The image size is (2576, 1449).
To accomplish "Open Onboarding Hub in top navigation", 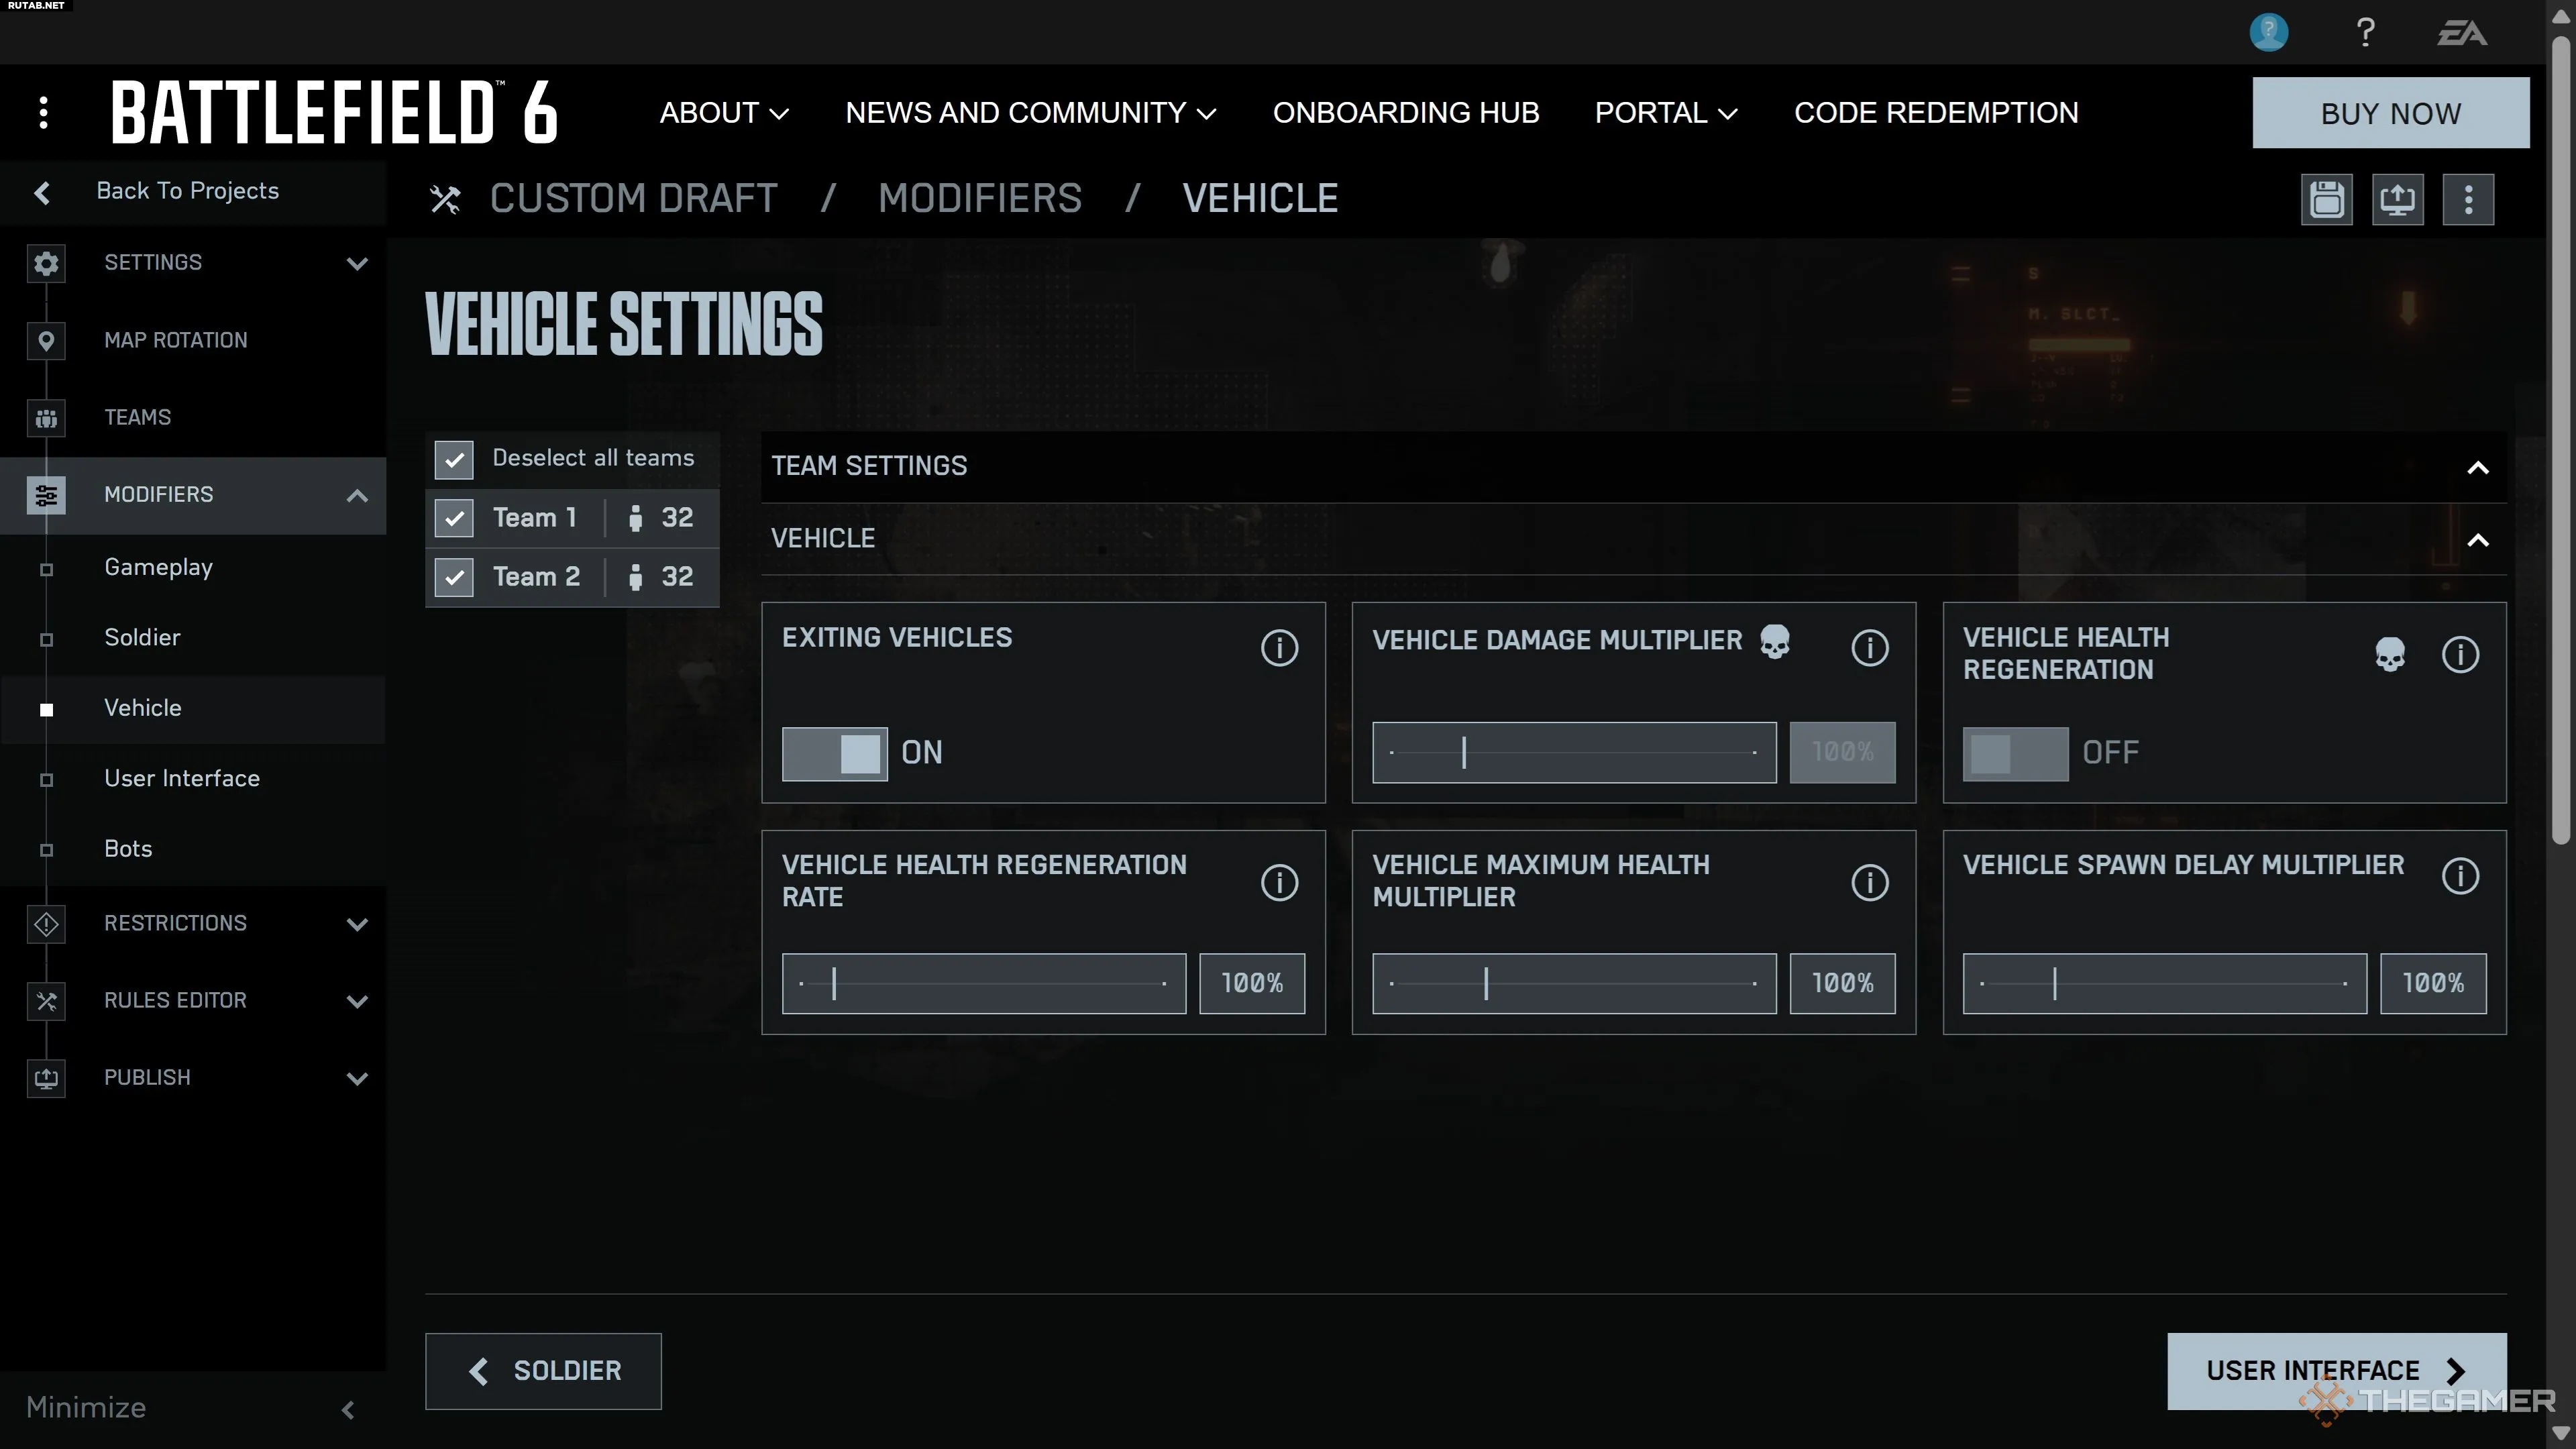I will pyautogui.click(x=1405, y=113).
